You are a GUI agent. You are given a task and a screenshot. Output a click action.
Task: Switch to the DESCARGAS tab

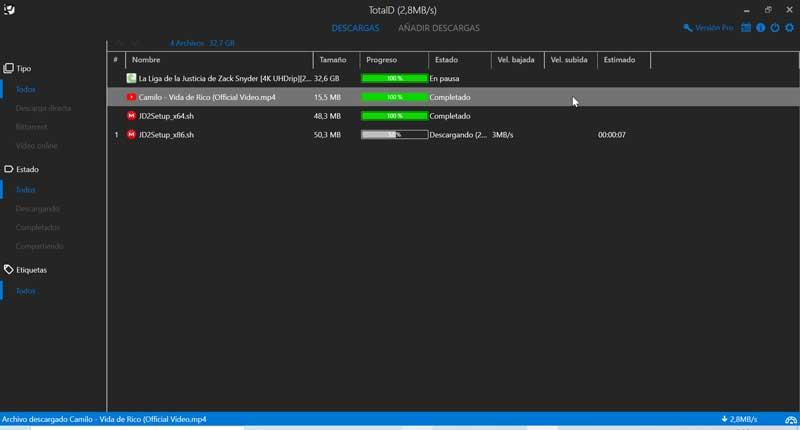pyautogui.click(x=355, y=28)
